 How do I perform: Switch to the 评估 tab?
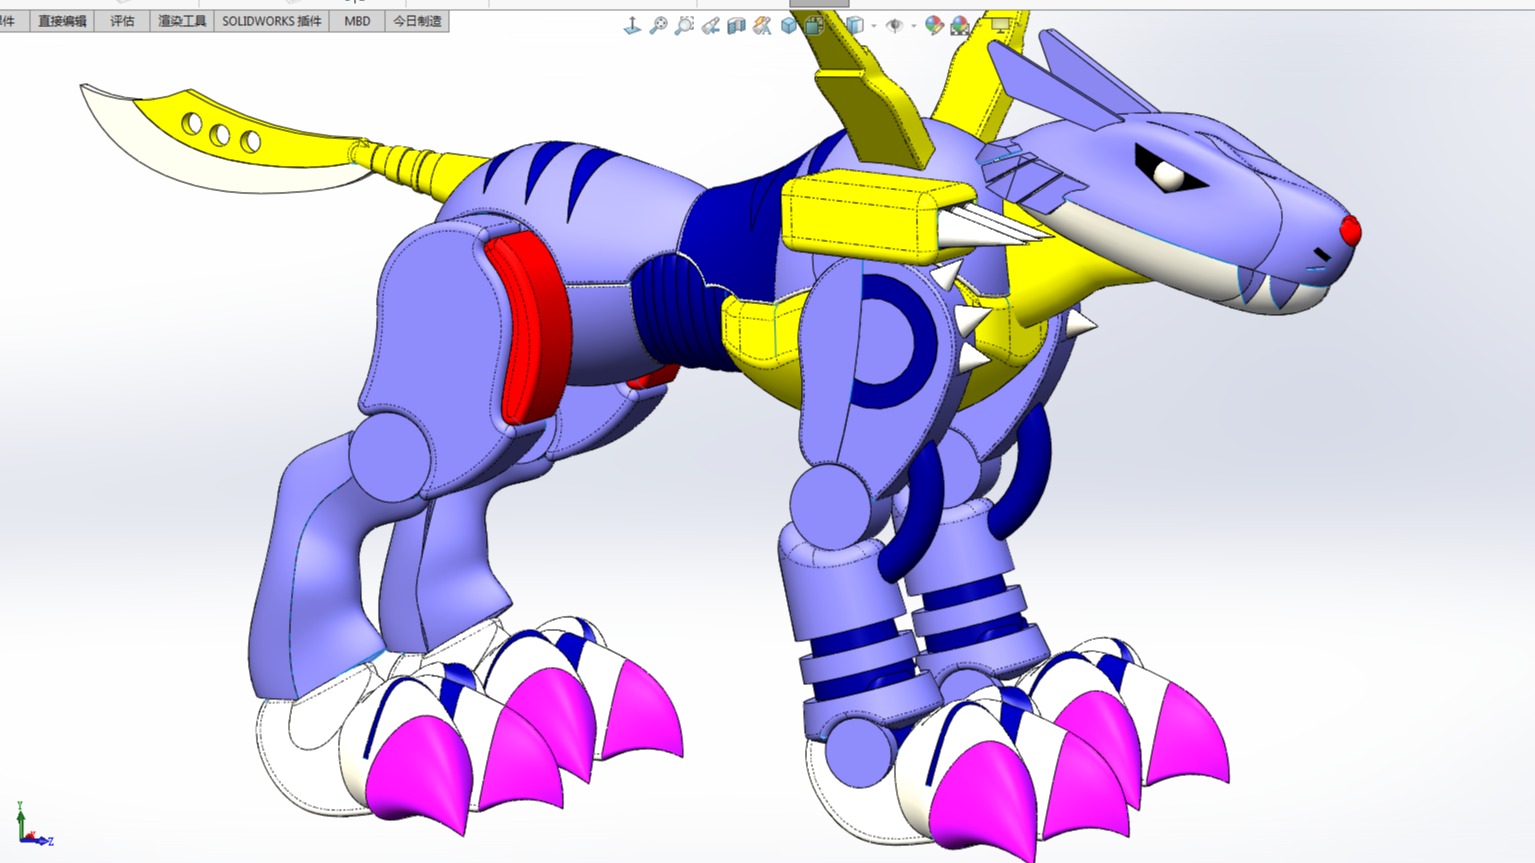(x=122, y=21)
